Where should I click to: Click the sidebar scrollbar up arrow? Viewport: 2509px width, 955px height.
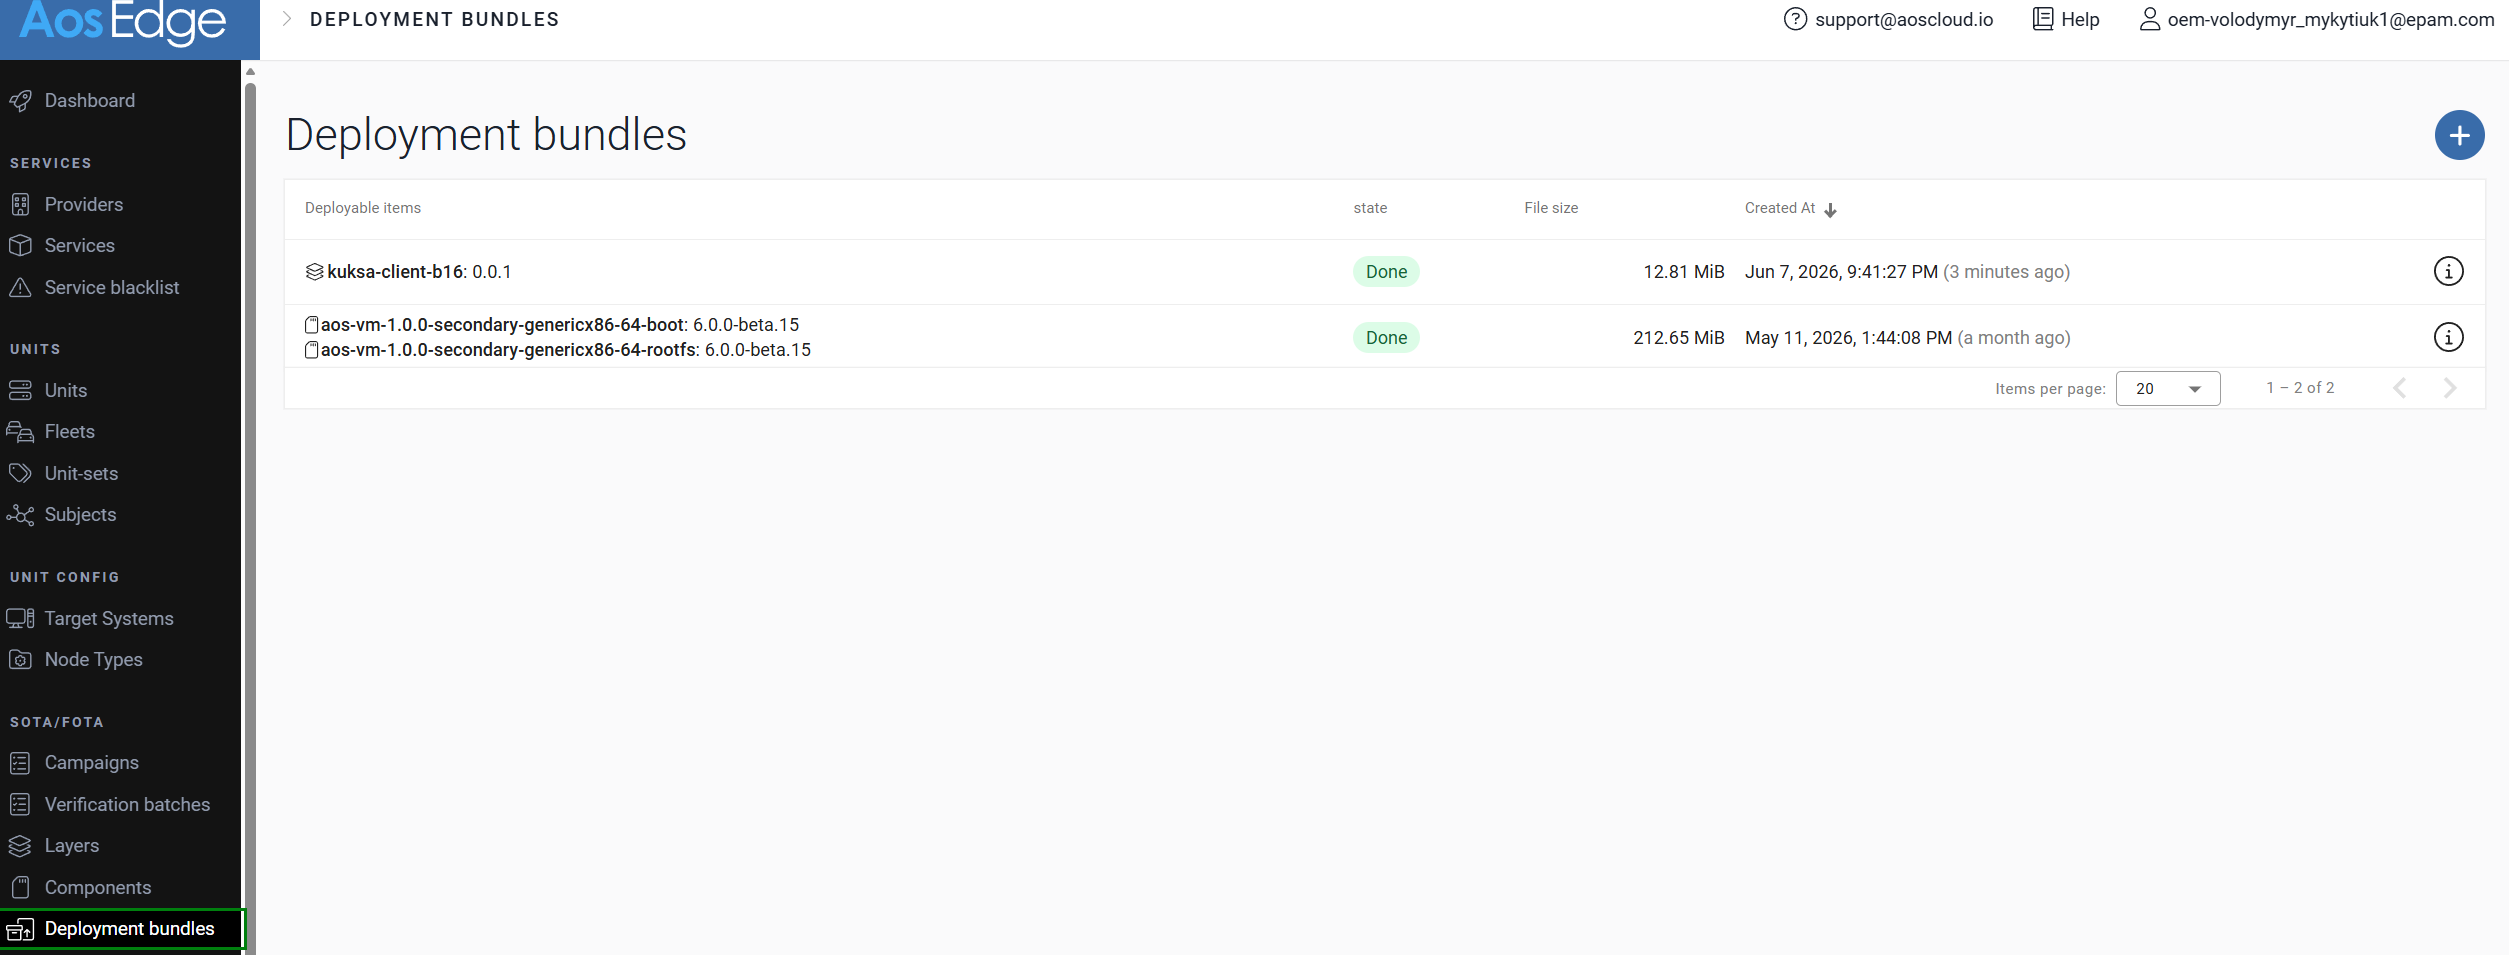[250, 71]
